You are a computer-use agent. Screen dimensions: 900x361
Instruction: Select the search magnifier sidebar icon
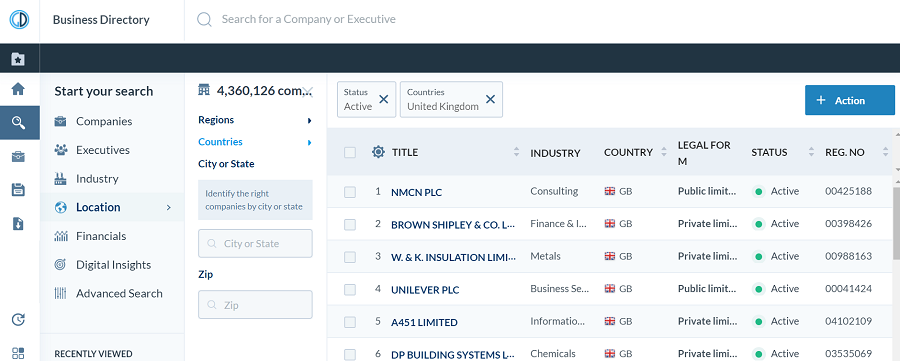(x=18, y=122)
